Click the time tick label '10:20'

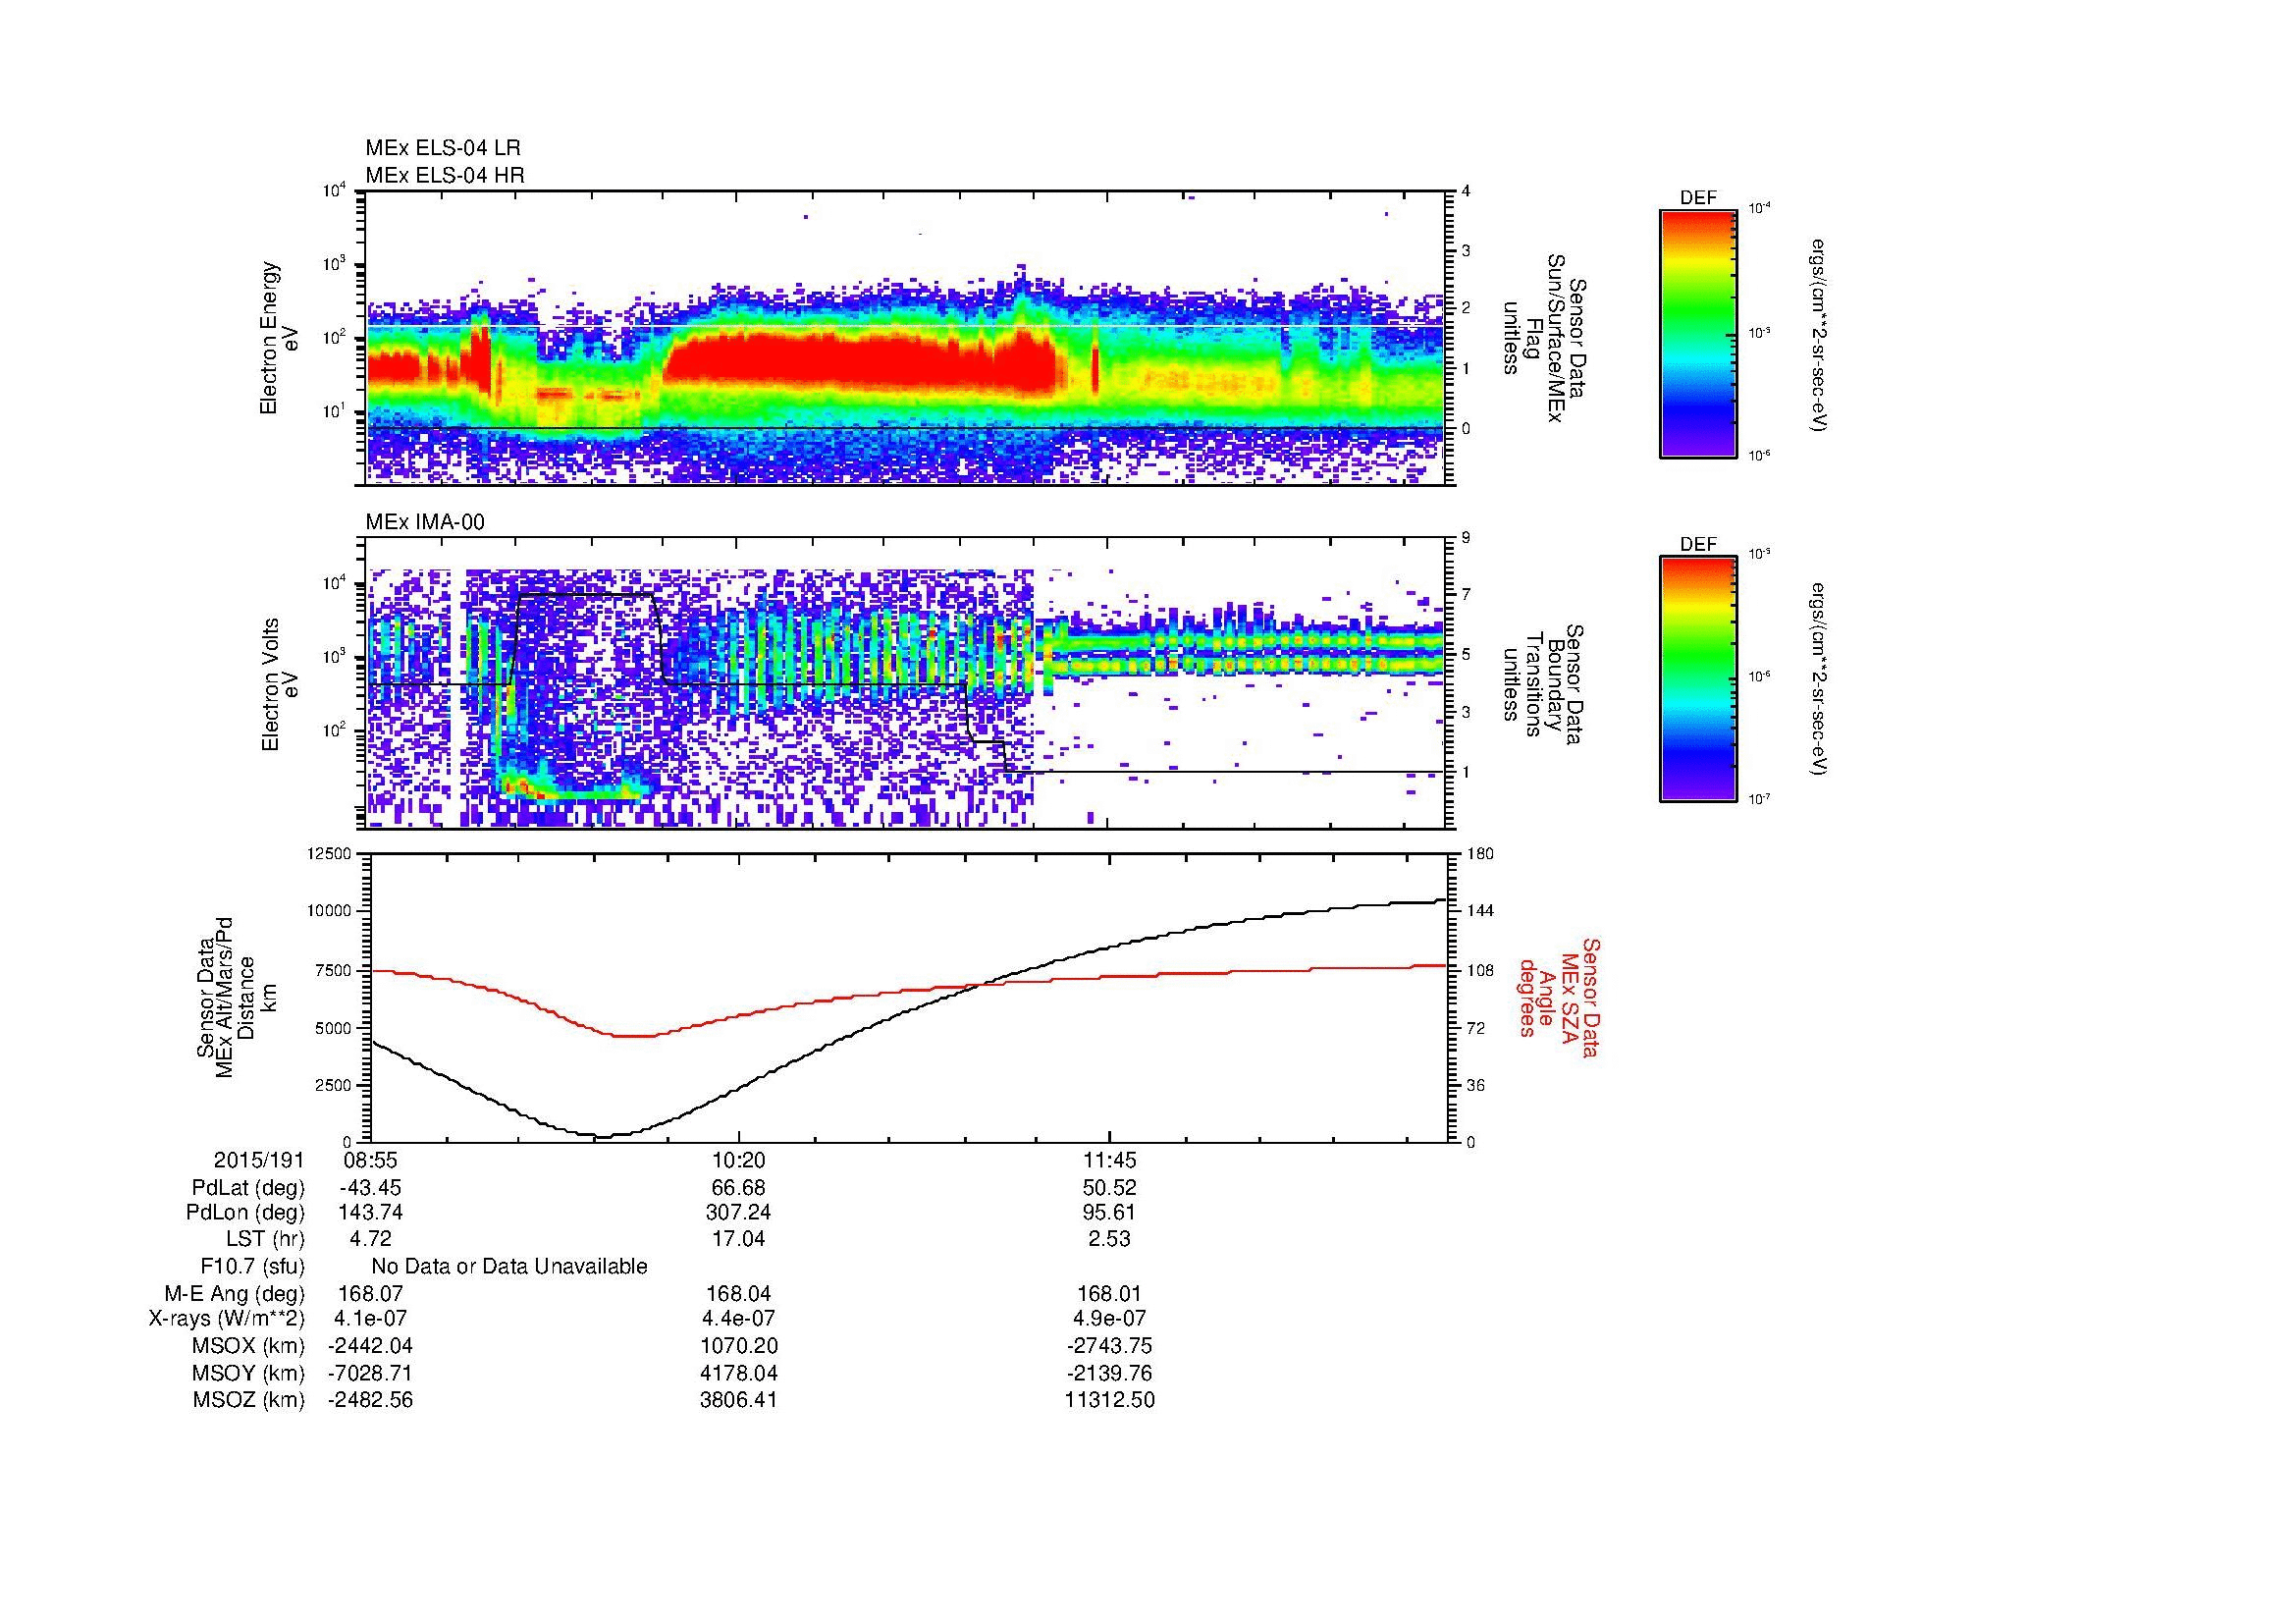click(x=739, y=1161)
